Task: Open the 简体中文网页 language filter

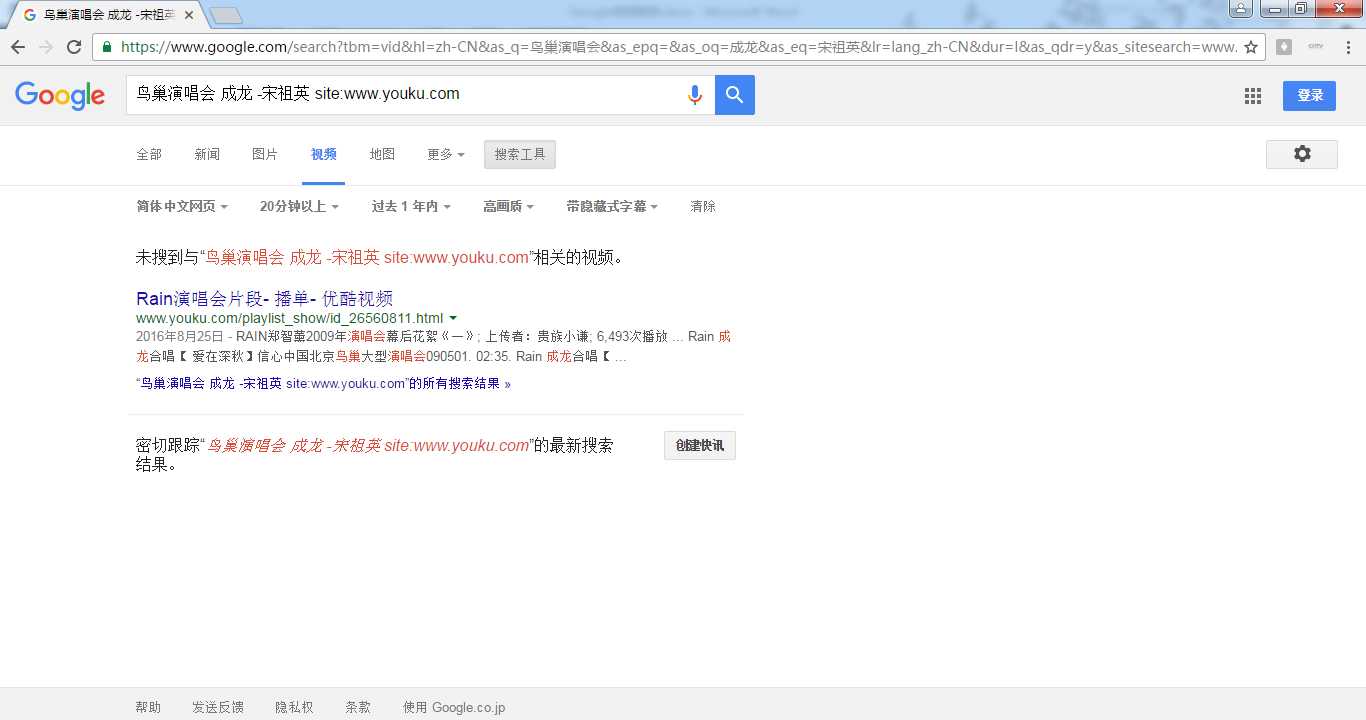Action: coord(182,206)
